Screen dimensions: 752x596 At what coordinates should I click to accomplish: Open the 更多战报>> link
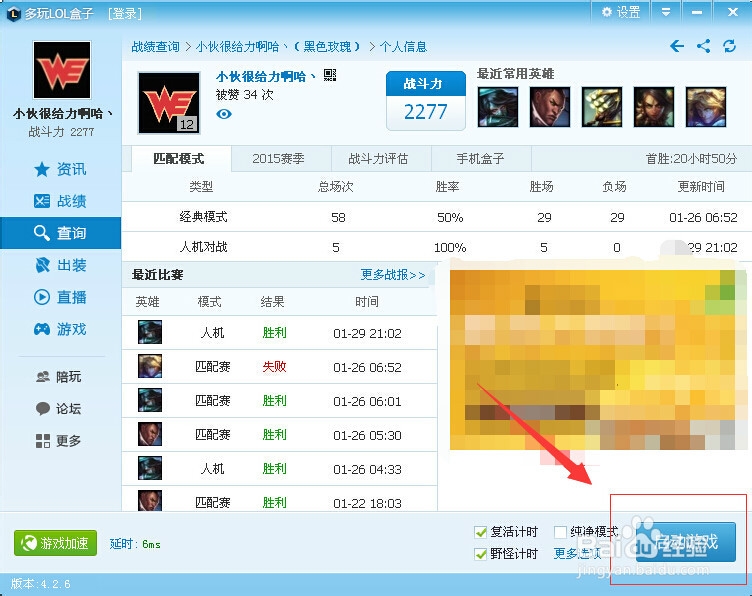(393, 275)
